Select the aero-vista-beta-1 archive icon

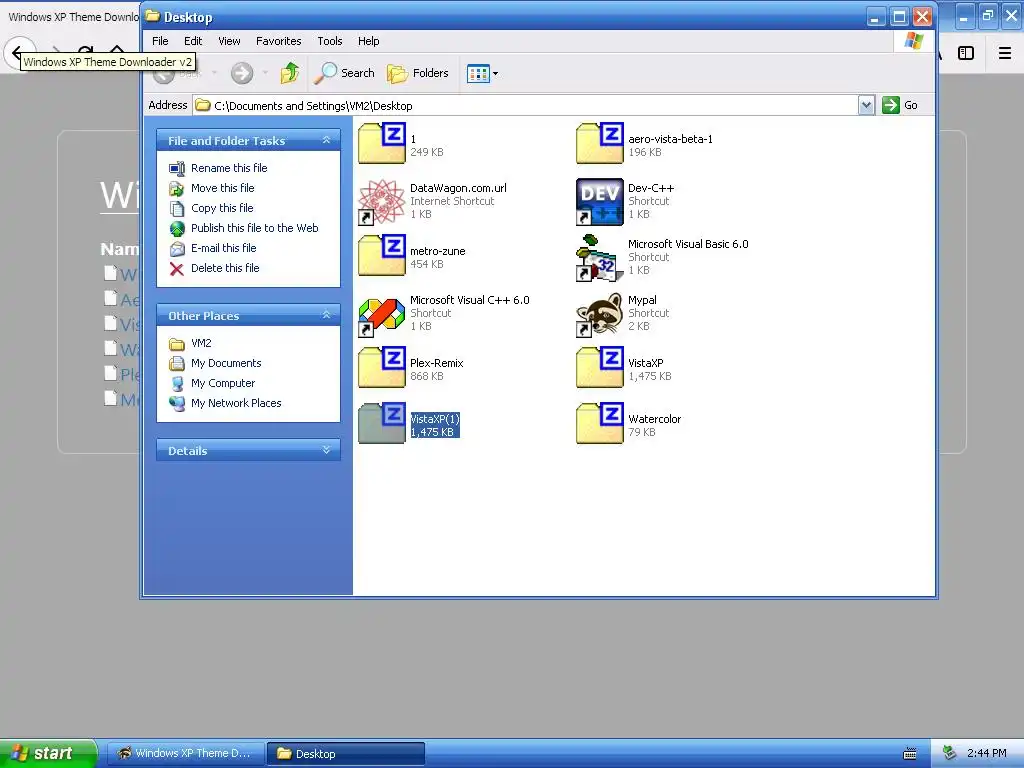tap(600, 143)
